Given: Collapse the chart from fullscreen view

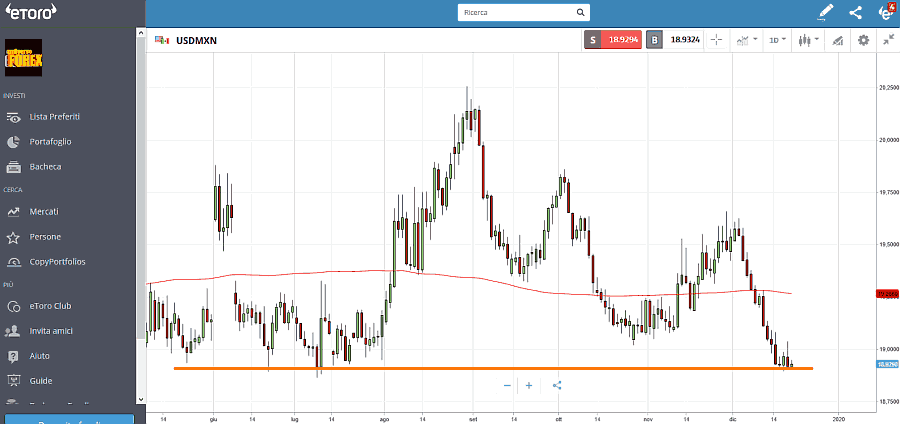Looking at the screenshot, I should 888,40.
